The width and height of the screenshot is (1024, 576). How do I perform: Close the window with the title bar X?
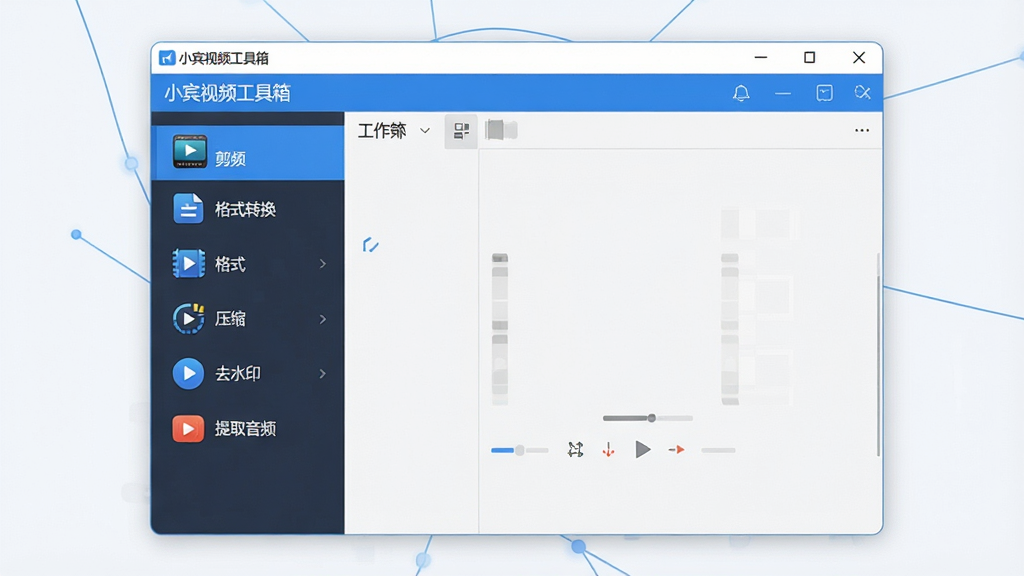pos(859,57)
